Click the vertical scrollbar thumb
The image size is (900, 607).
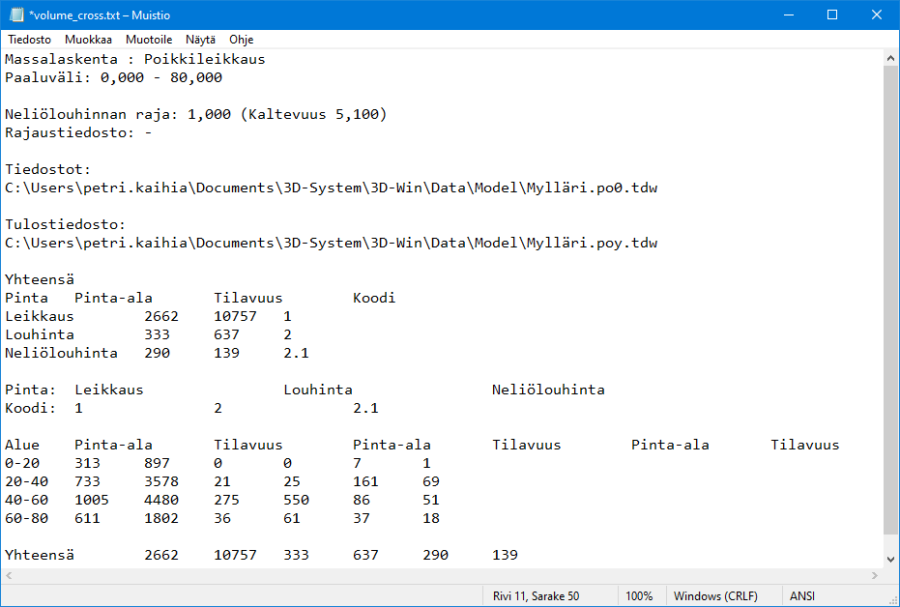(891, 300)
